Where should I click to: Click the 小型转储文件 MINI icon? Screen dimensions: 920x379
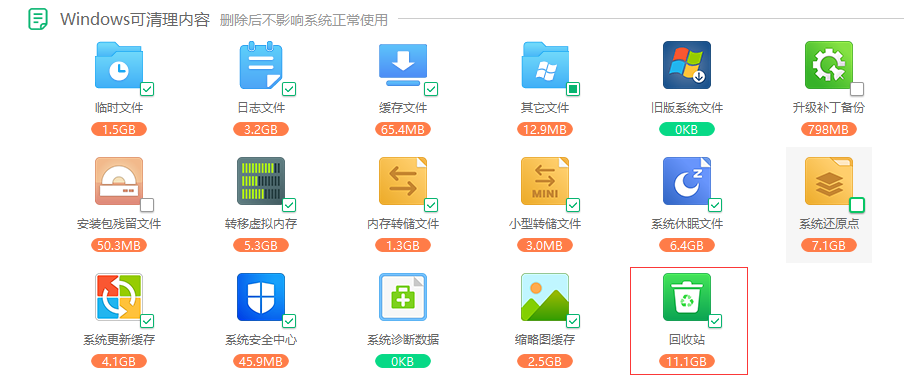546,181
